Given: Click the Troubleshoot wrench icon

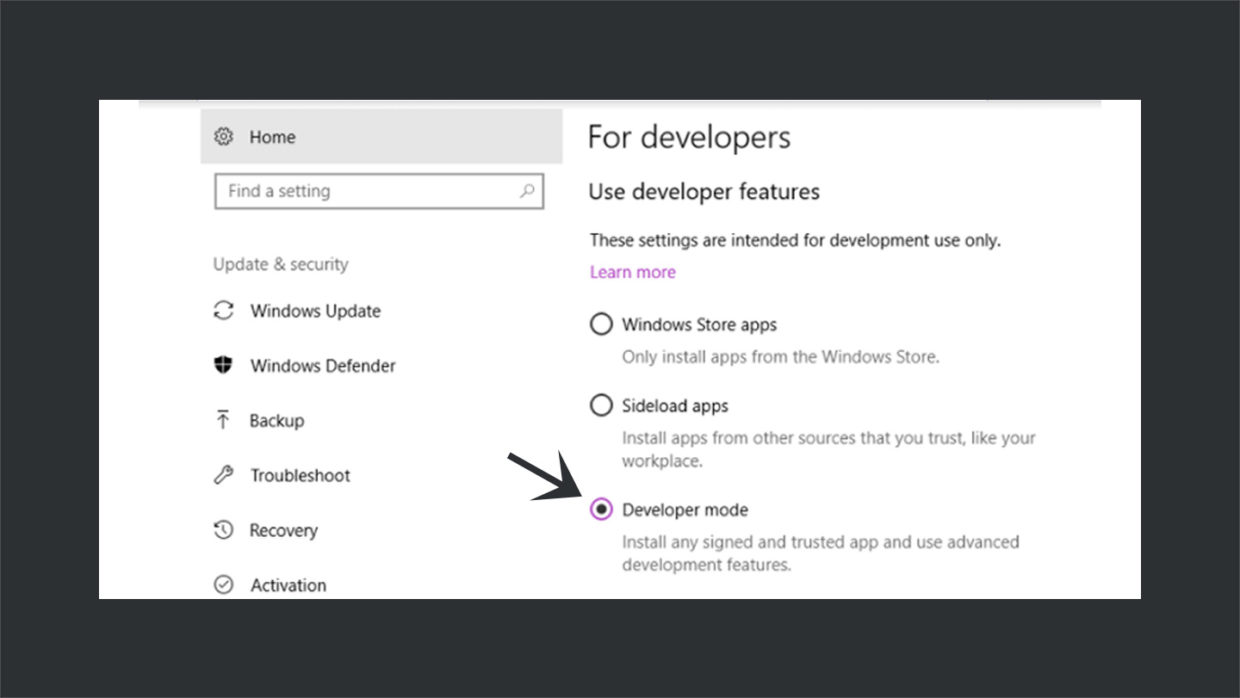Looking at the screenshot, I should (x=224, y=476).
